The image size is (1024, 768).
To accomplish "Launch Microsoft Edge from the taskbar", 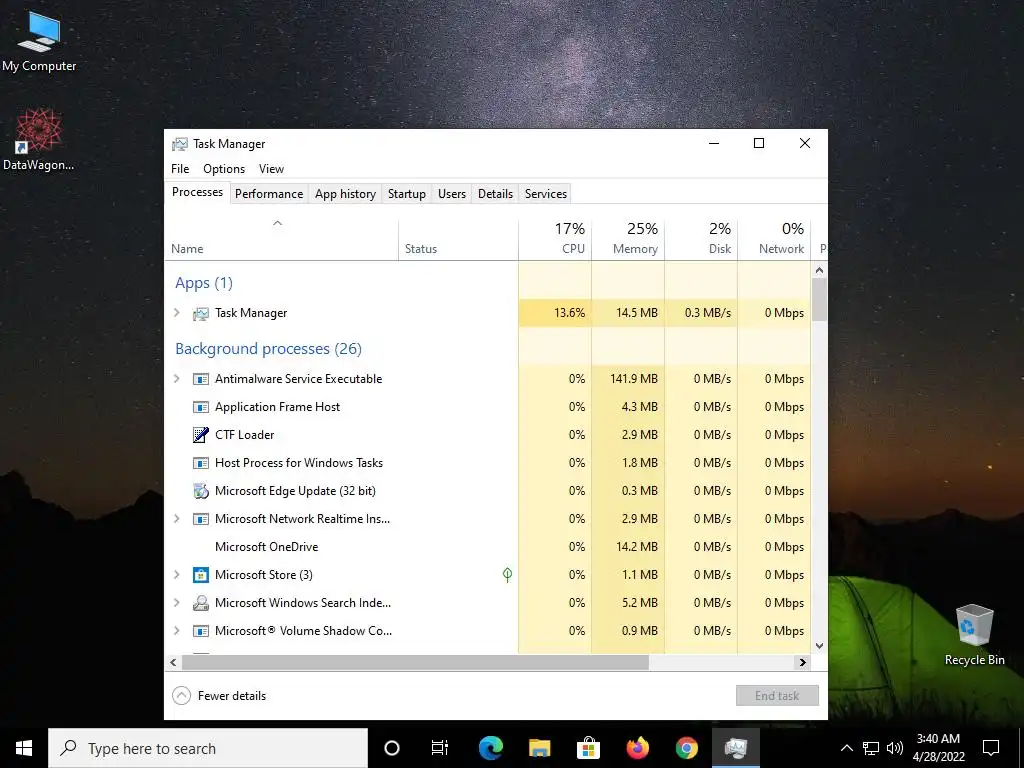I will [x=490, y=748].
